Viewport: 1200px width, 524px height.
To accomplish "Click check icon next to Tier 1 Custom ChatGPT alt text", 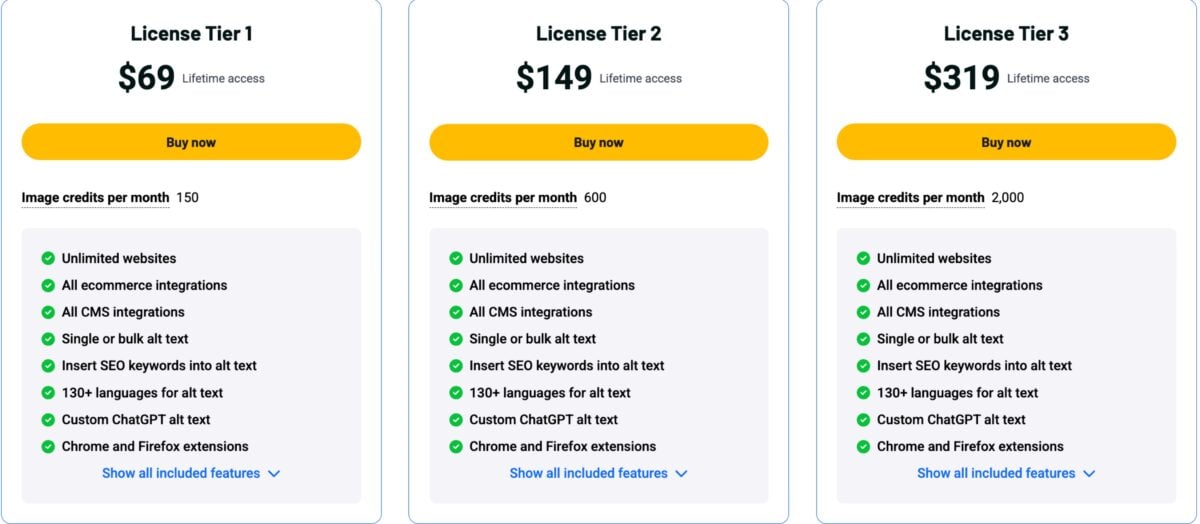I will pos(48,420).
